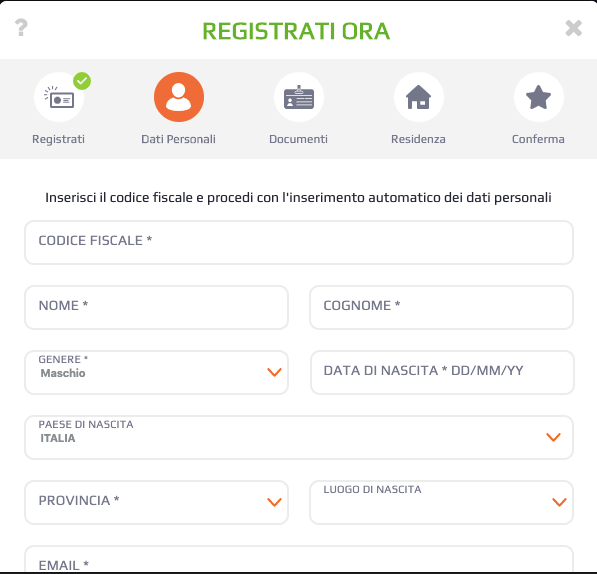Focus the Data di Nascita field
The width and height of the screenshot is (597, 574).
pos(442,373)
